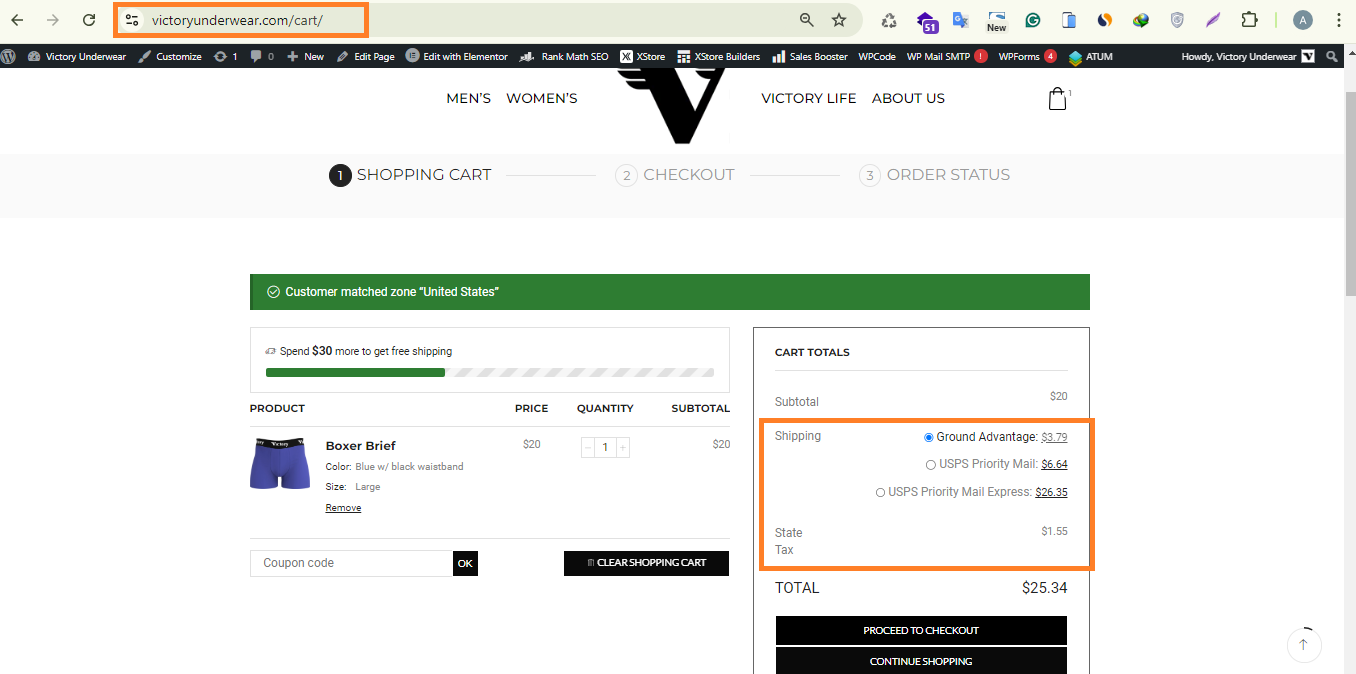Screen dimensions: 1356x674
Task: Apply coupon with the OK button
Action: coord(465,563)
